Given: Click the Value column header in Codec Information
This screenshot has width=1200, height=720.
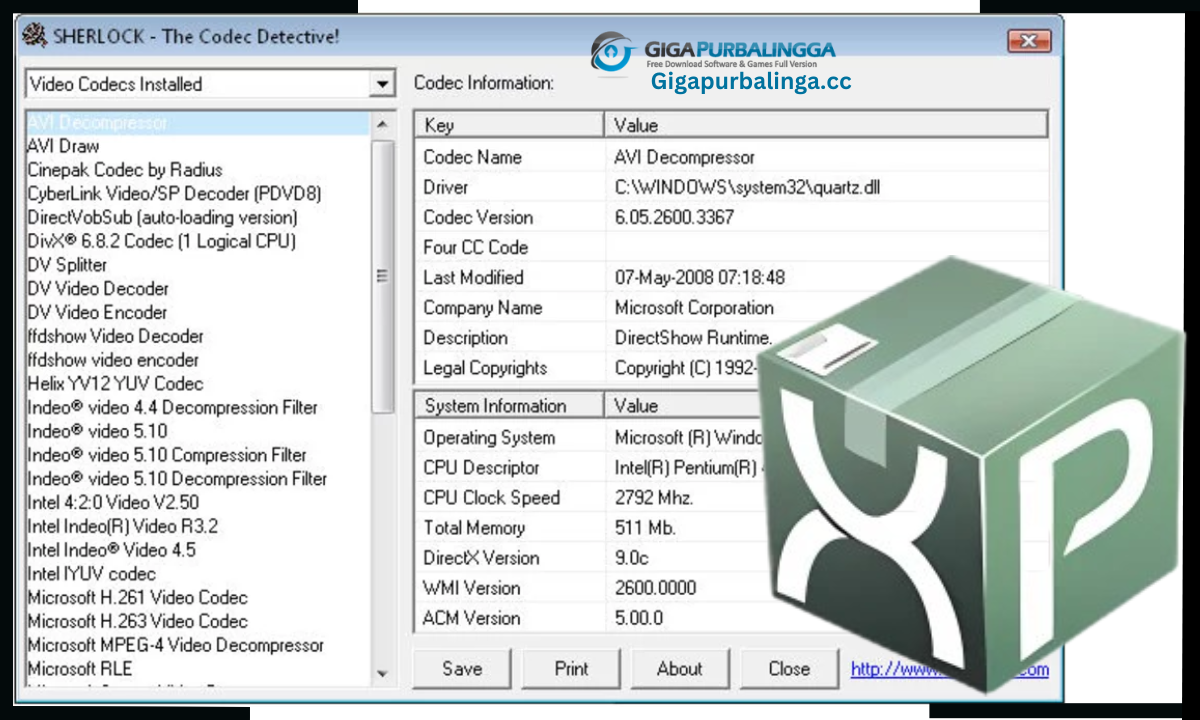Looking at the screenshot, I should tap(826, 125).
